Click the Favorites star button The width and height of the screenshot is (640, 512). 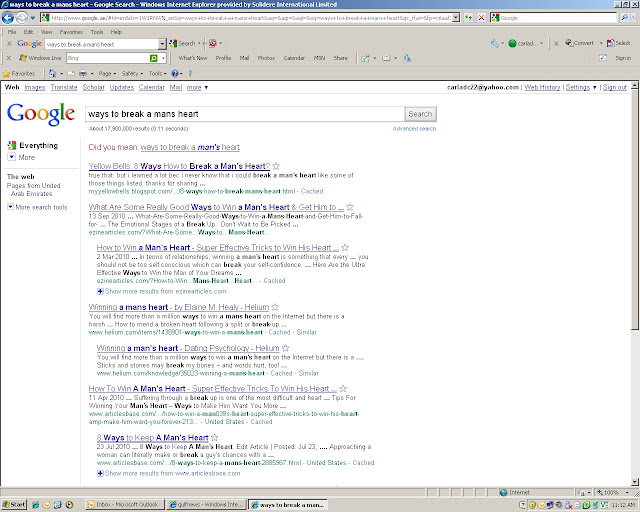tap(19, 73)
